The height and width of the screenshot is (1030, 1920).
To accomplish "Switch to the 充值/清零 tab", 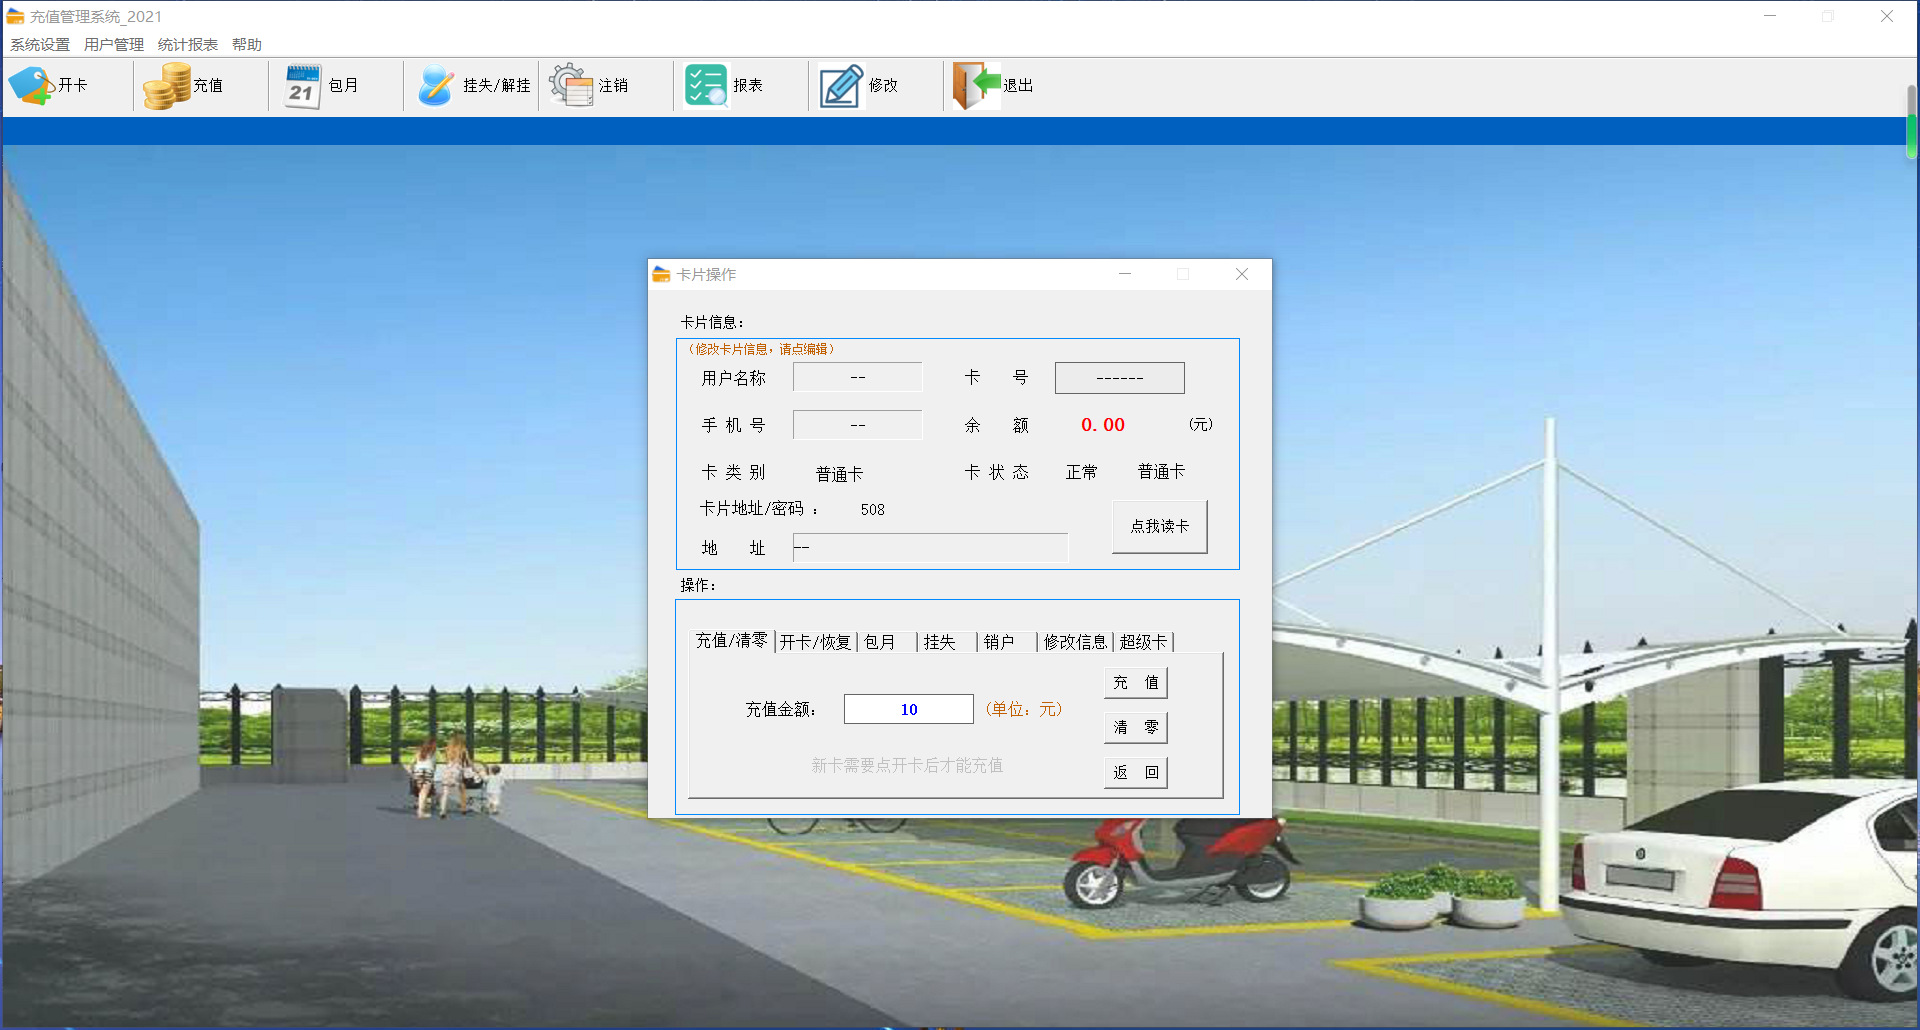I will [732, 641].
